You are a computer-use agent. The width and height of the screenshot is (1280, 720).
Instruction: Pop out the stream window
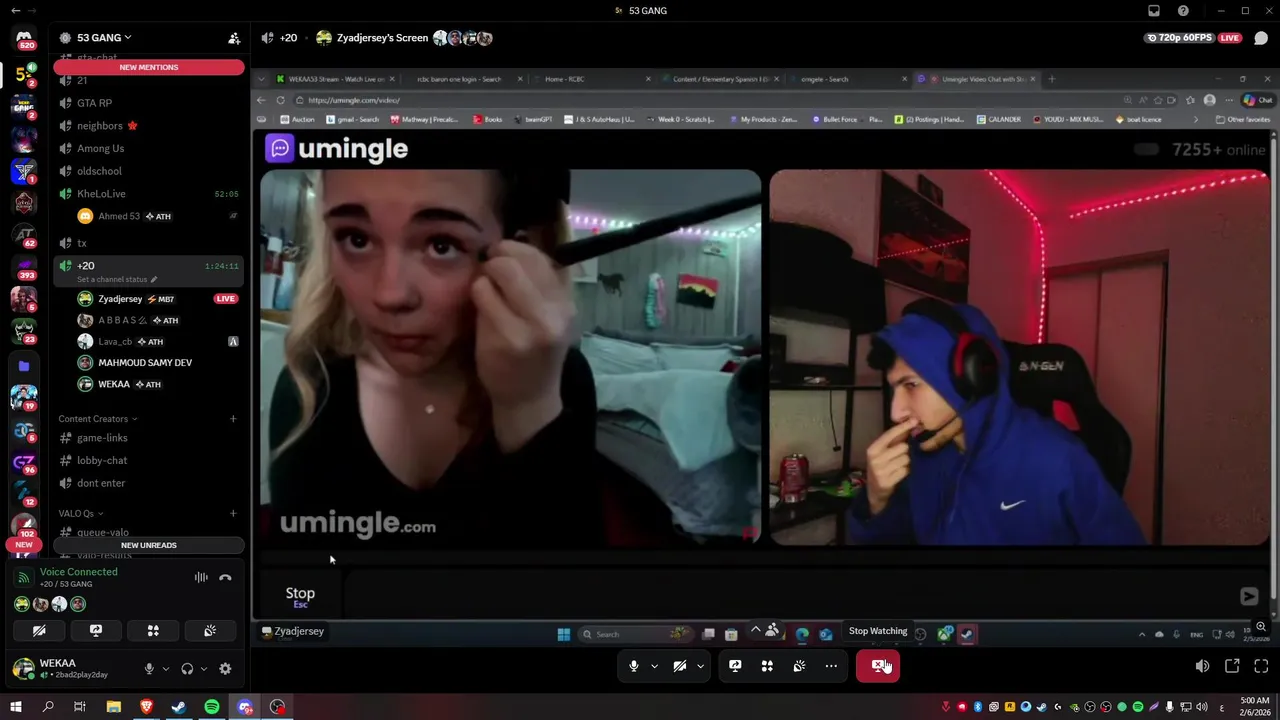pyautogui.click(x=1232, y=666)
